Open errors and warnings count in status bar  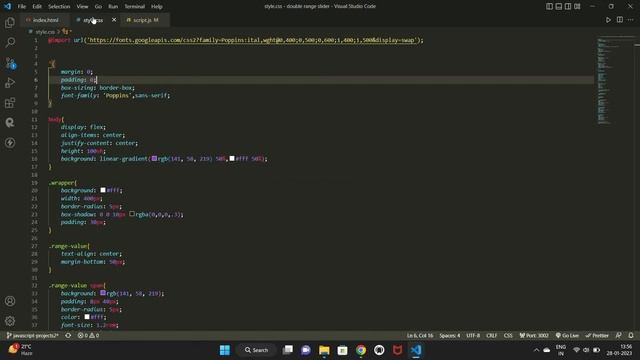tap(89, 336)
